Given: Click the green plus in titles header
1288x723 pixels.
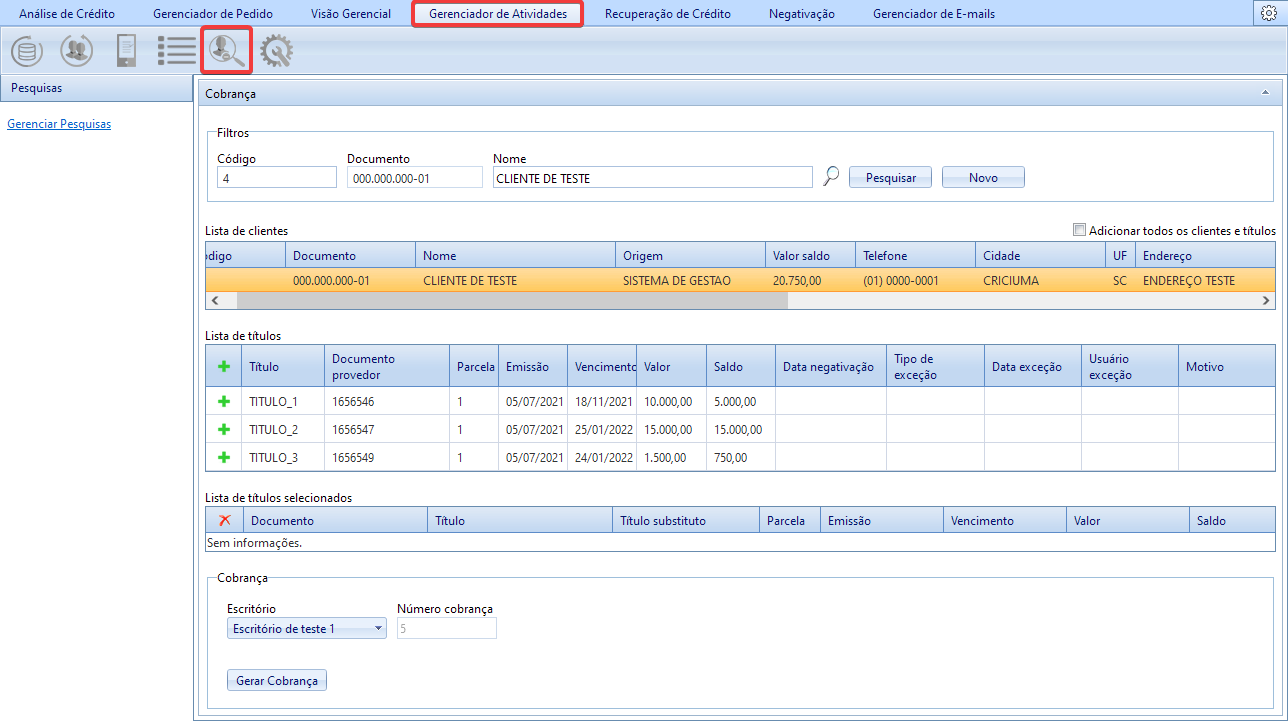Looking at the screenshot, I should coord(224,367).
